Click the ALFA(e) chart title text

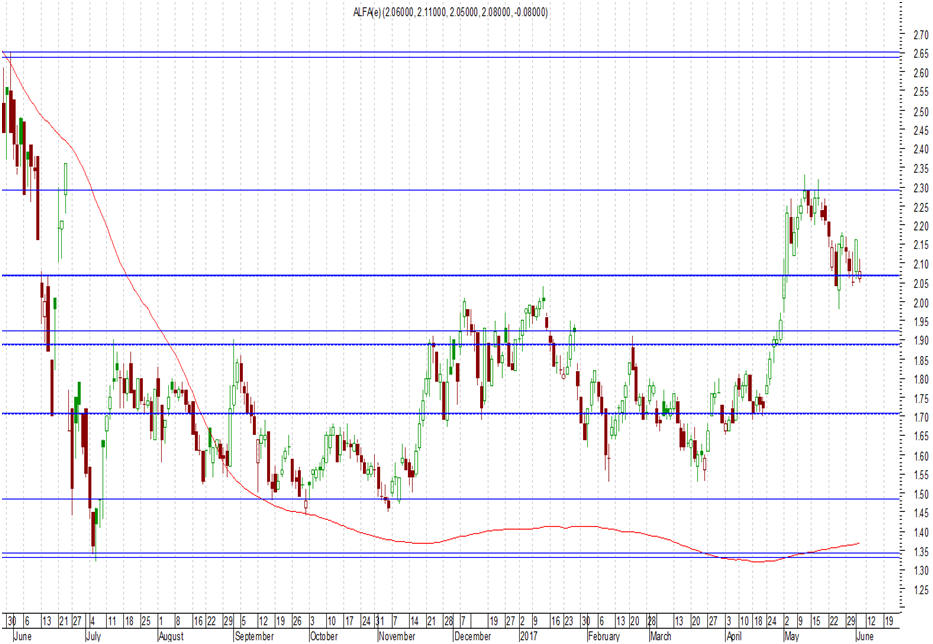coord(450,12)
